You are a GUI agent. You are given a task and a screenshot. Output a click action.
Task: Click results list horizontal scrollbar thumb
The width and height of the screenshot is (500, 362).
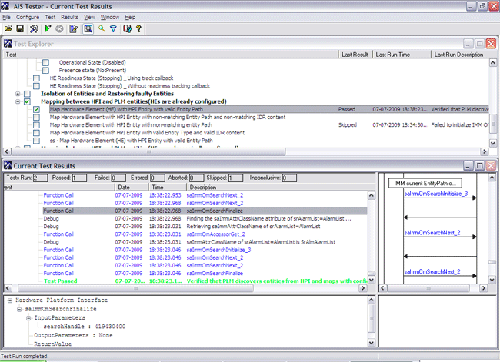(135, 288)
